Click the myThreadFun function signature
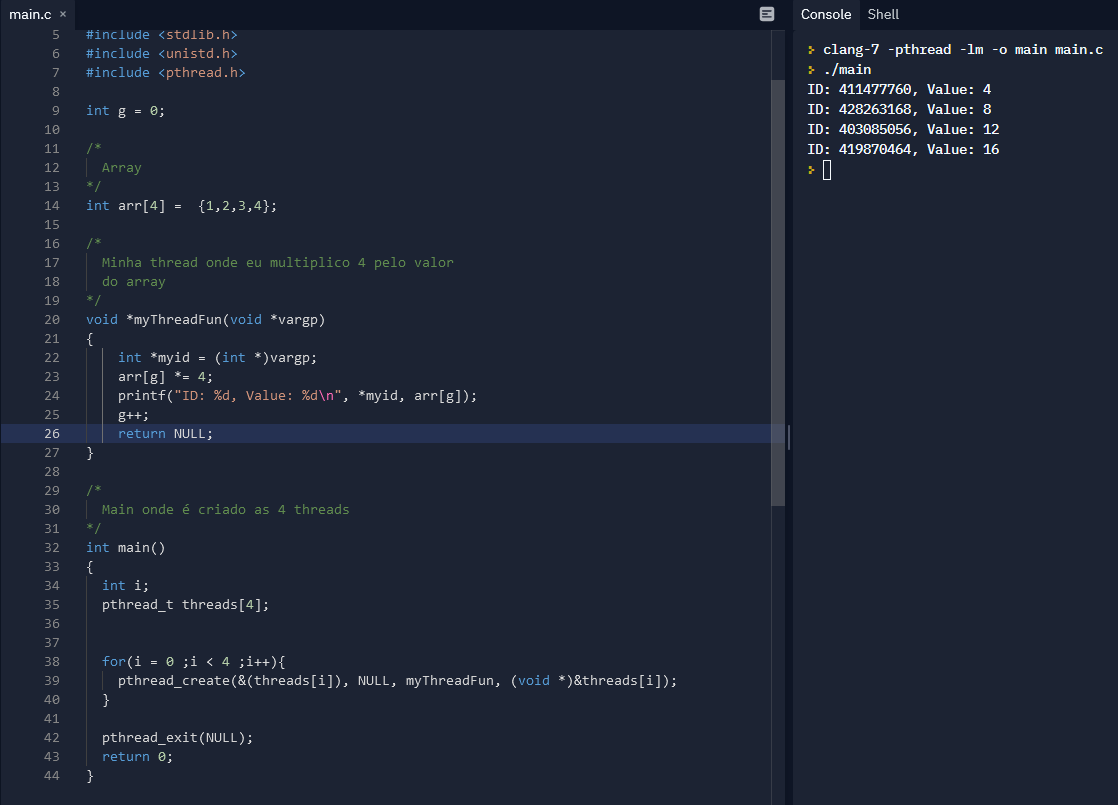The image size is (1118, 805). point(205,319)
